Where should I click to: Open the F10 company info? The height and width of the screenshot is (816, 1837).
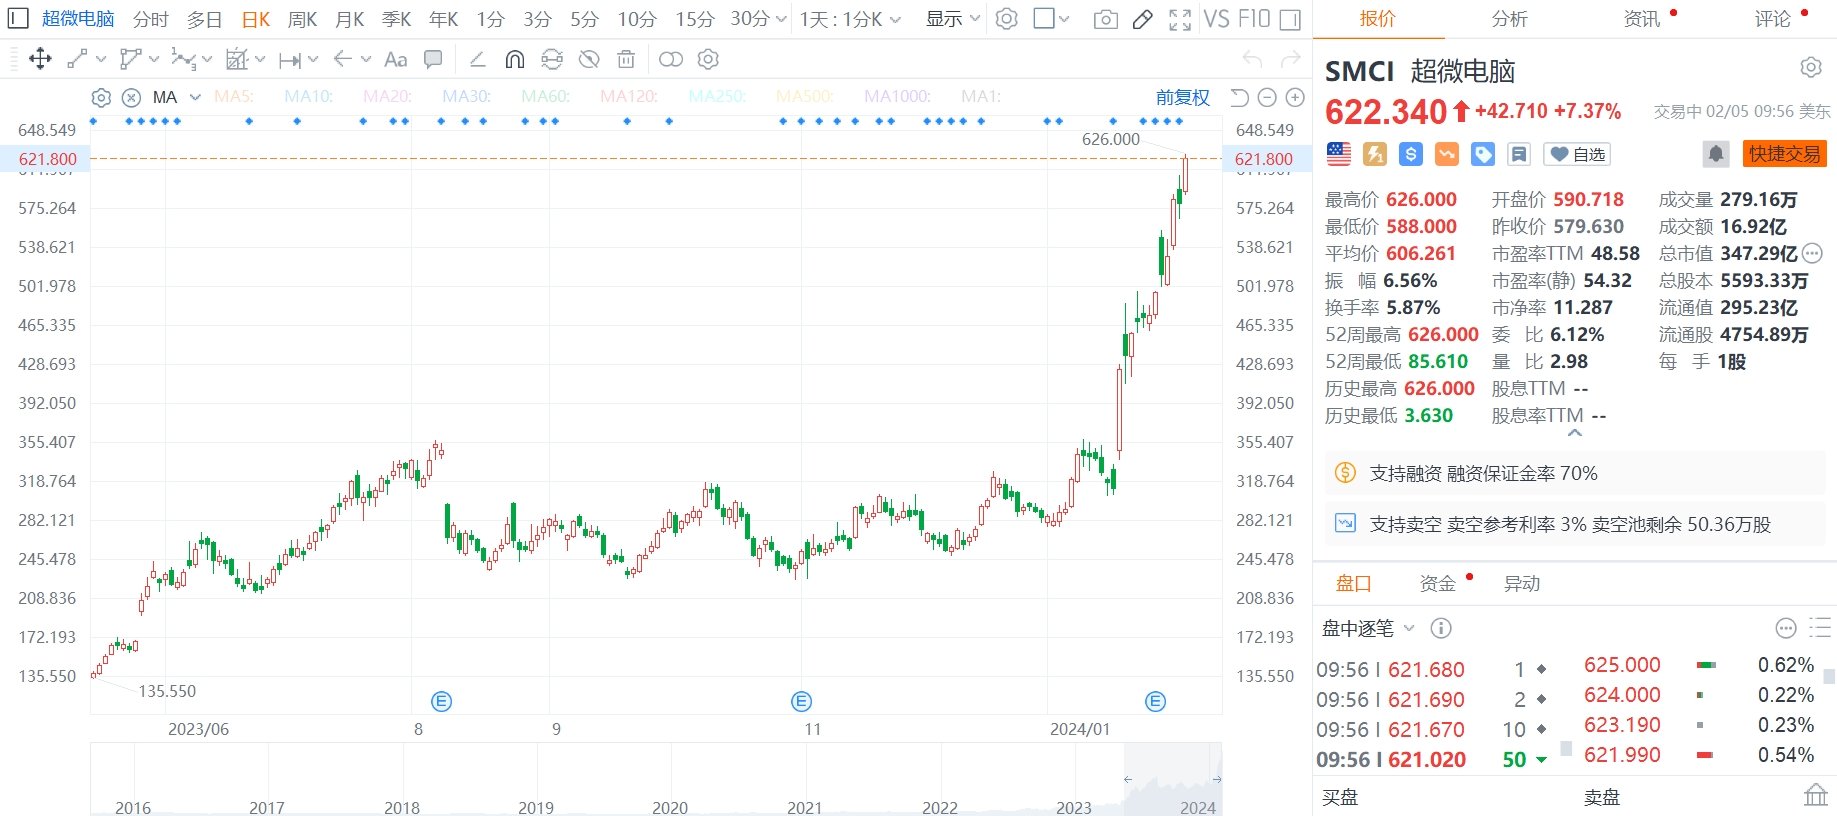pyautogui.click(x=1254, y=19)
